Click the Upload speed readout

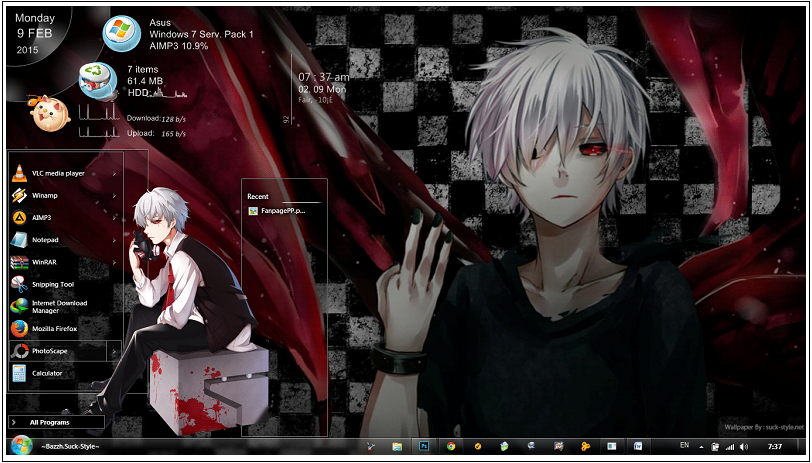point(156,134)
